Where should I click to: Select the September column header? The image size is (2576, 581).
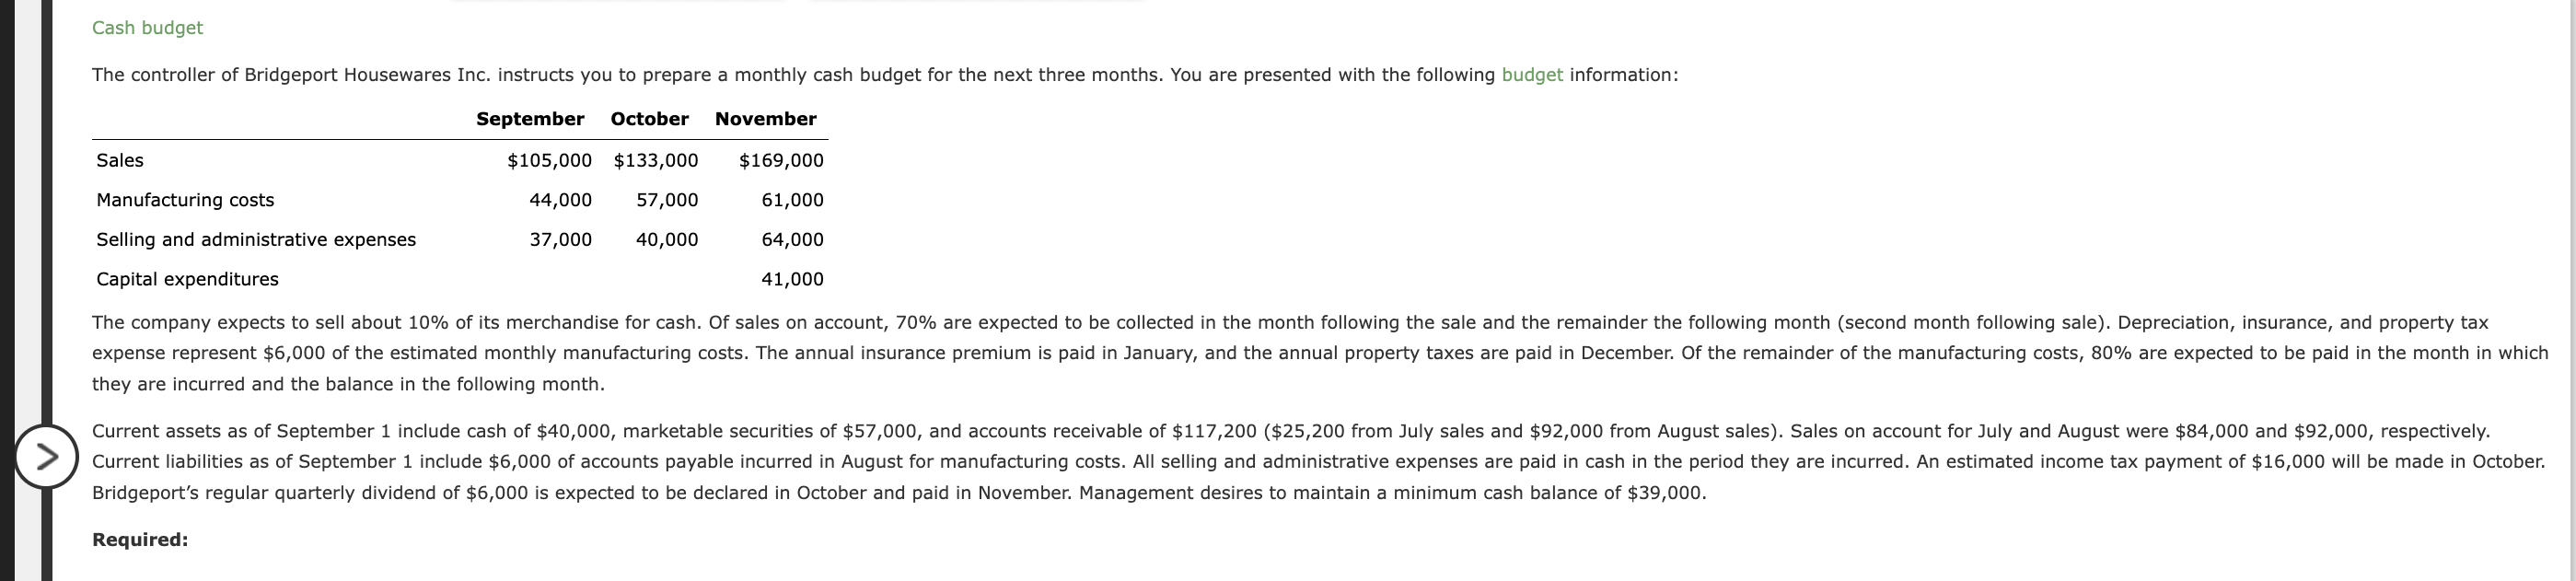[530, 119]
